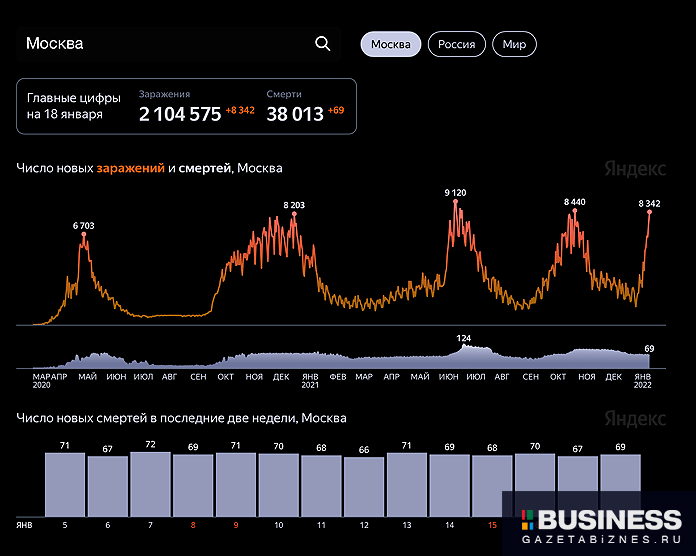696x556 pixels.
Task: Switch to the Россия tab
Action: point(457,45)
